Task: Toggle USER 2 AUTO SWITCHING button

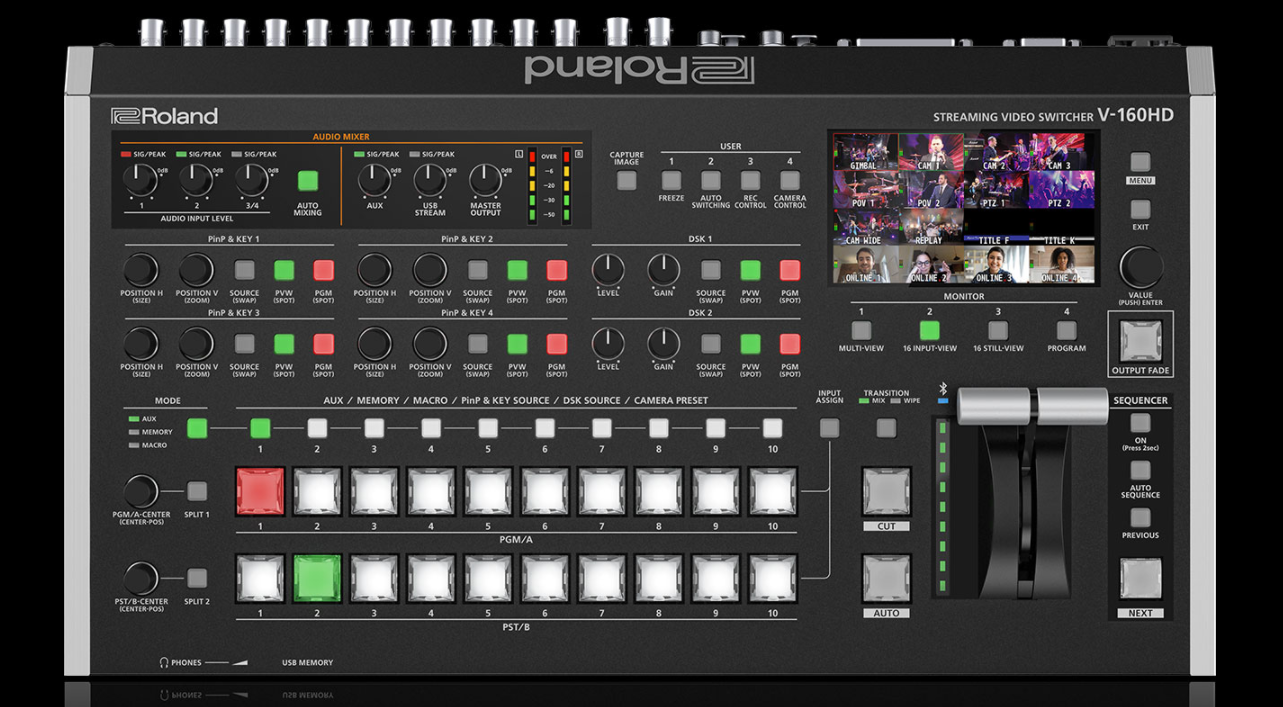Action: (x=711, y=181)
